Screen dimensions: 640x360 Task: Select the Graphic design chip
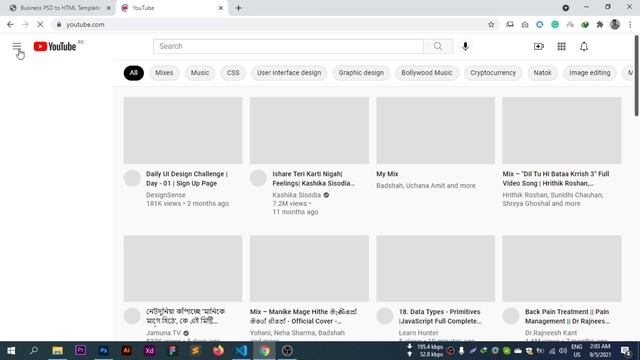(361, 73)
